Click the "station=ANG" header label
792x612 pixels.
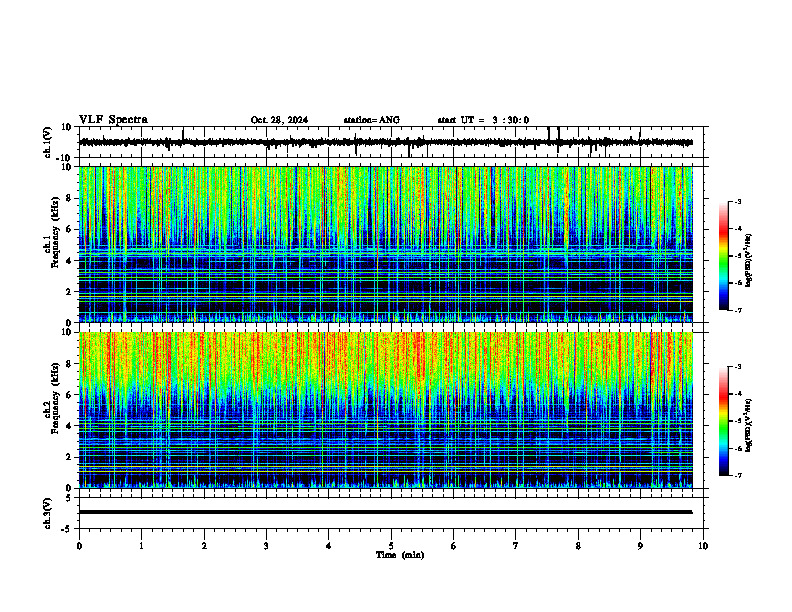tap(372, 120)
